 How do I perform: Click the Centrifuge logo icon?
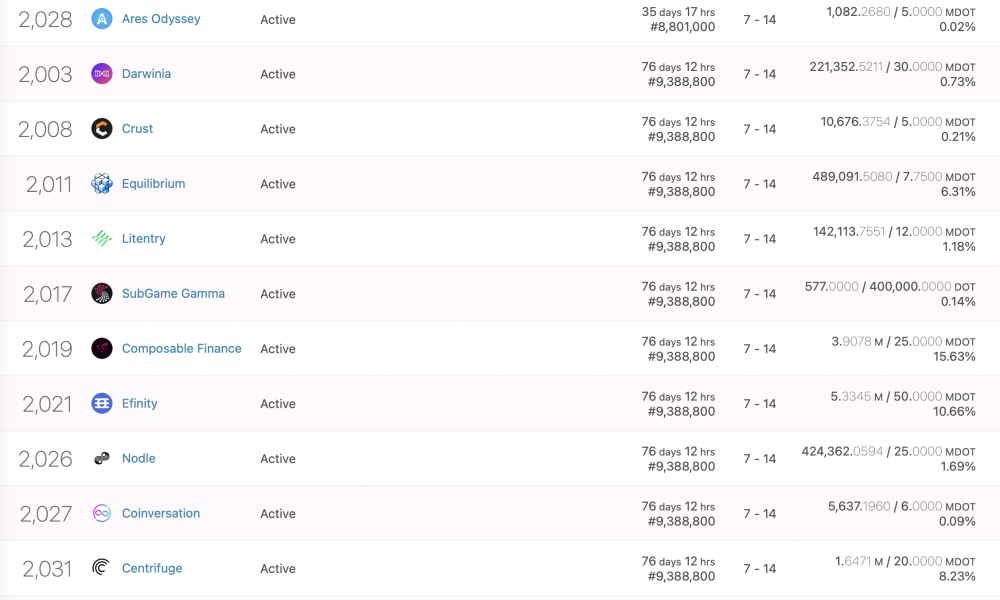click(101, 568)
